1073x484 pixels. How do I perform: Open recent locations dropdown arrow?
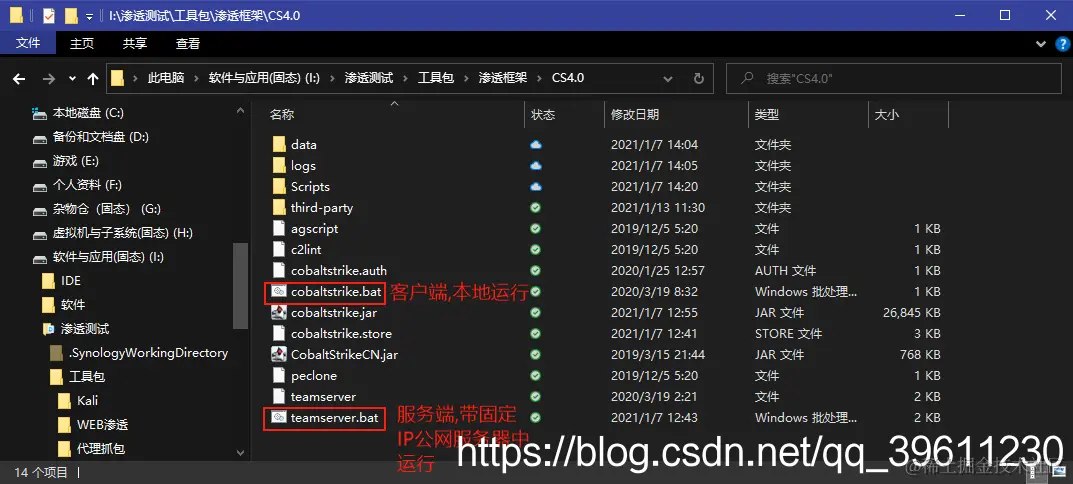click(73, 79)
